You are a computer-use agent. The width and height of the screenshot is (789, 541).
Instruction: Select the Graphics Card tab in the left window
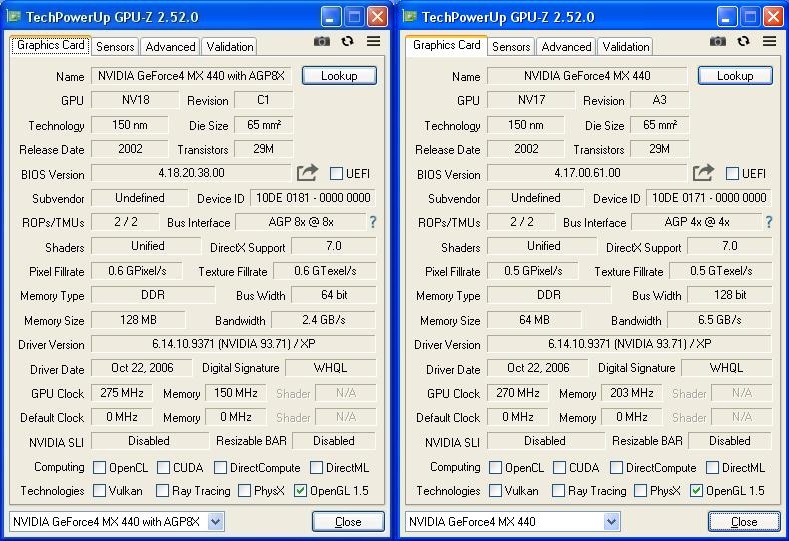coord(50,45)
